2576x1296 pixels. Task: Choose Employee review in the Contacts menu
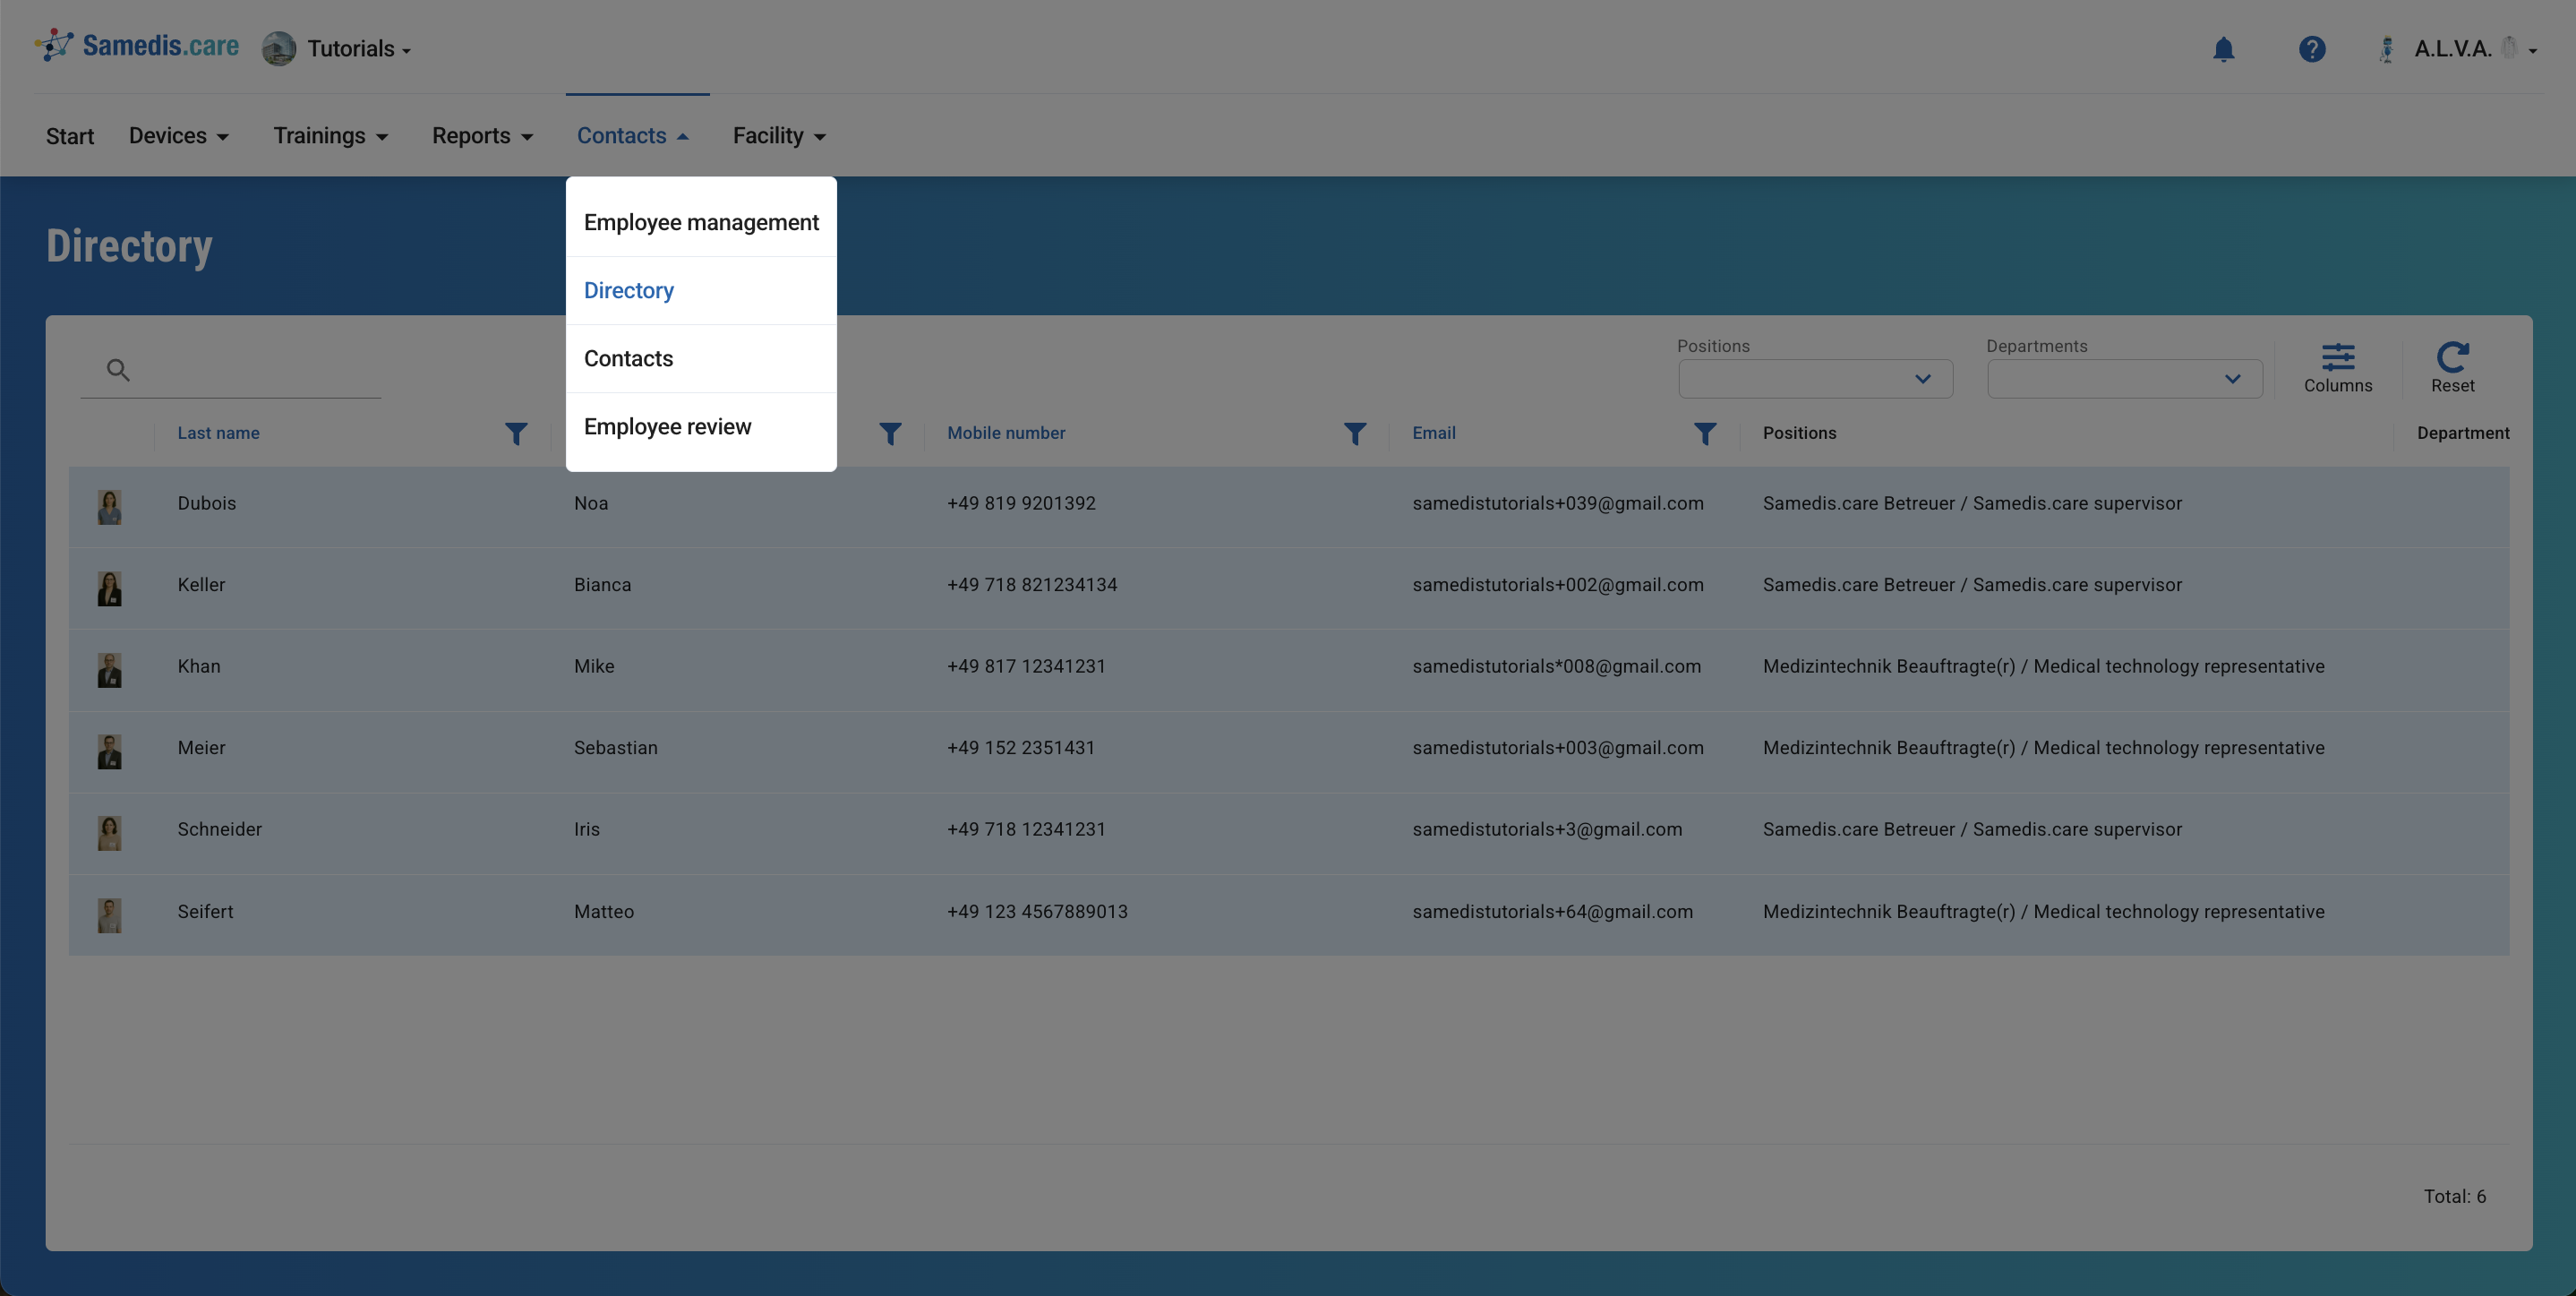[x=667, y=427]
